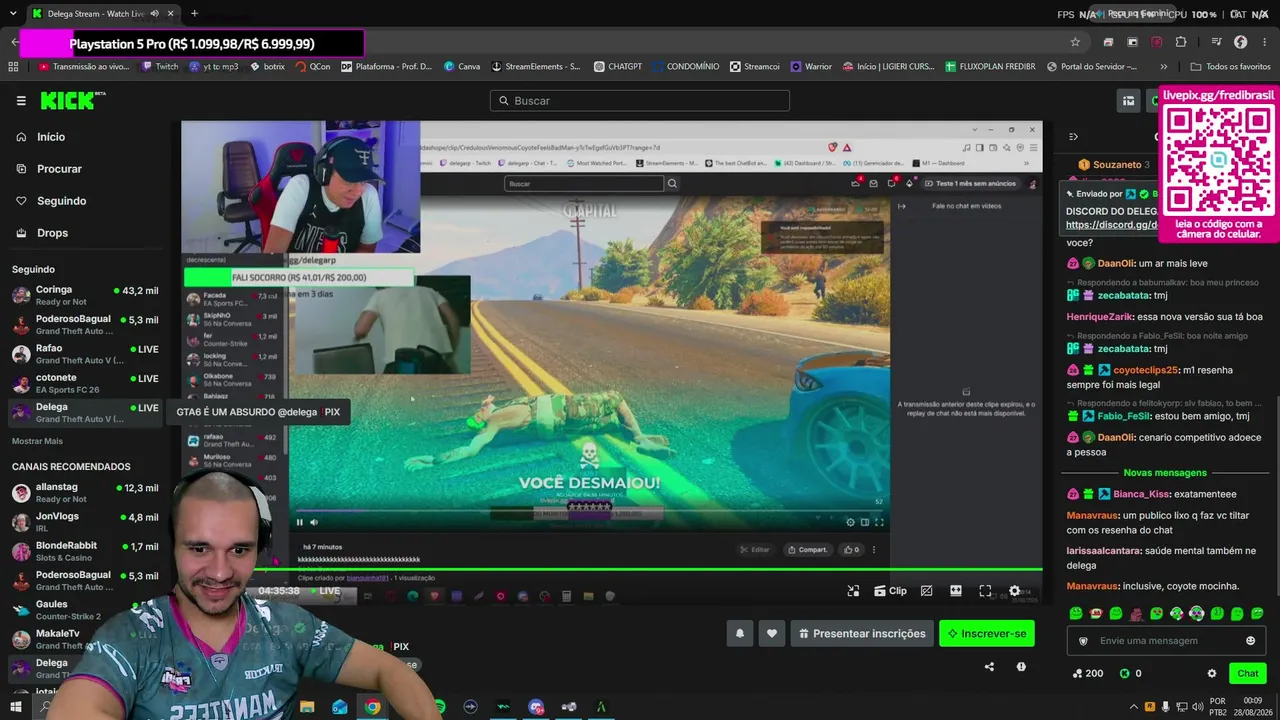Click Presentear inscrições button
Image resolution: width=1280 pixels, height=720 pixels.
(862, 633)
